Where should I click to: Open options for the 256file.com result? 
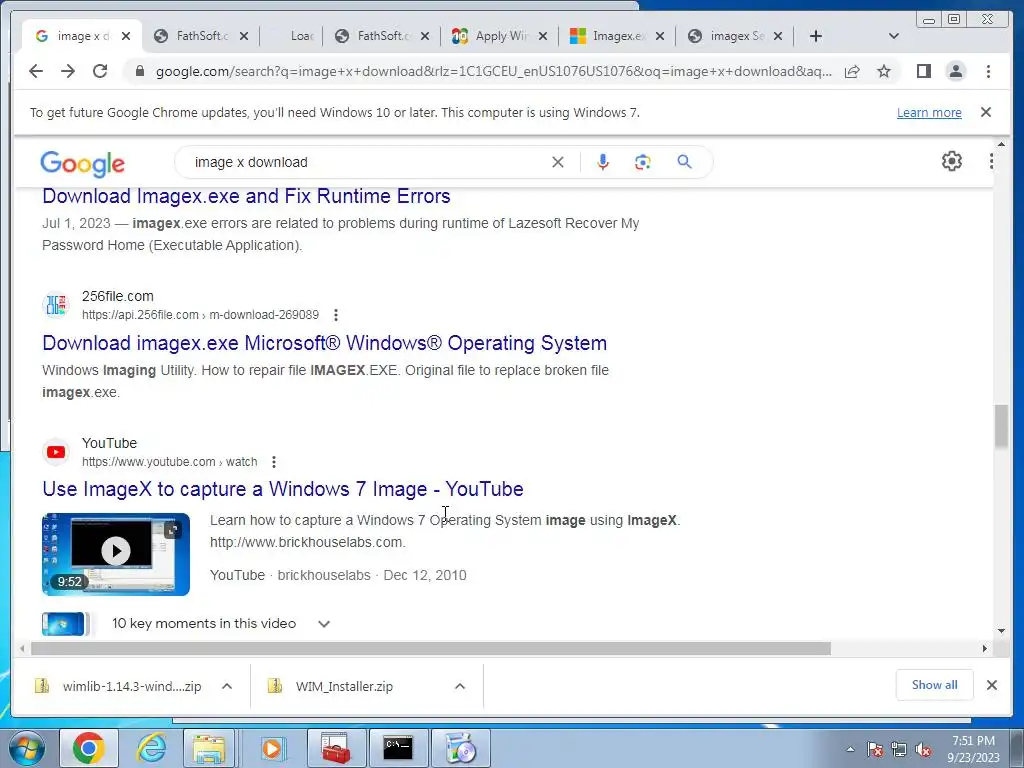(x=336, y=315)
